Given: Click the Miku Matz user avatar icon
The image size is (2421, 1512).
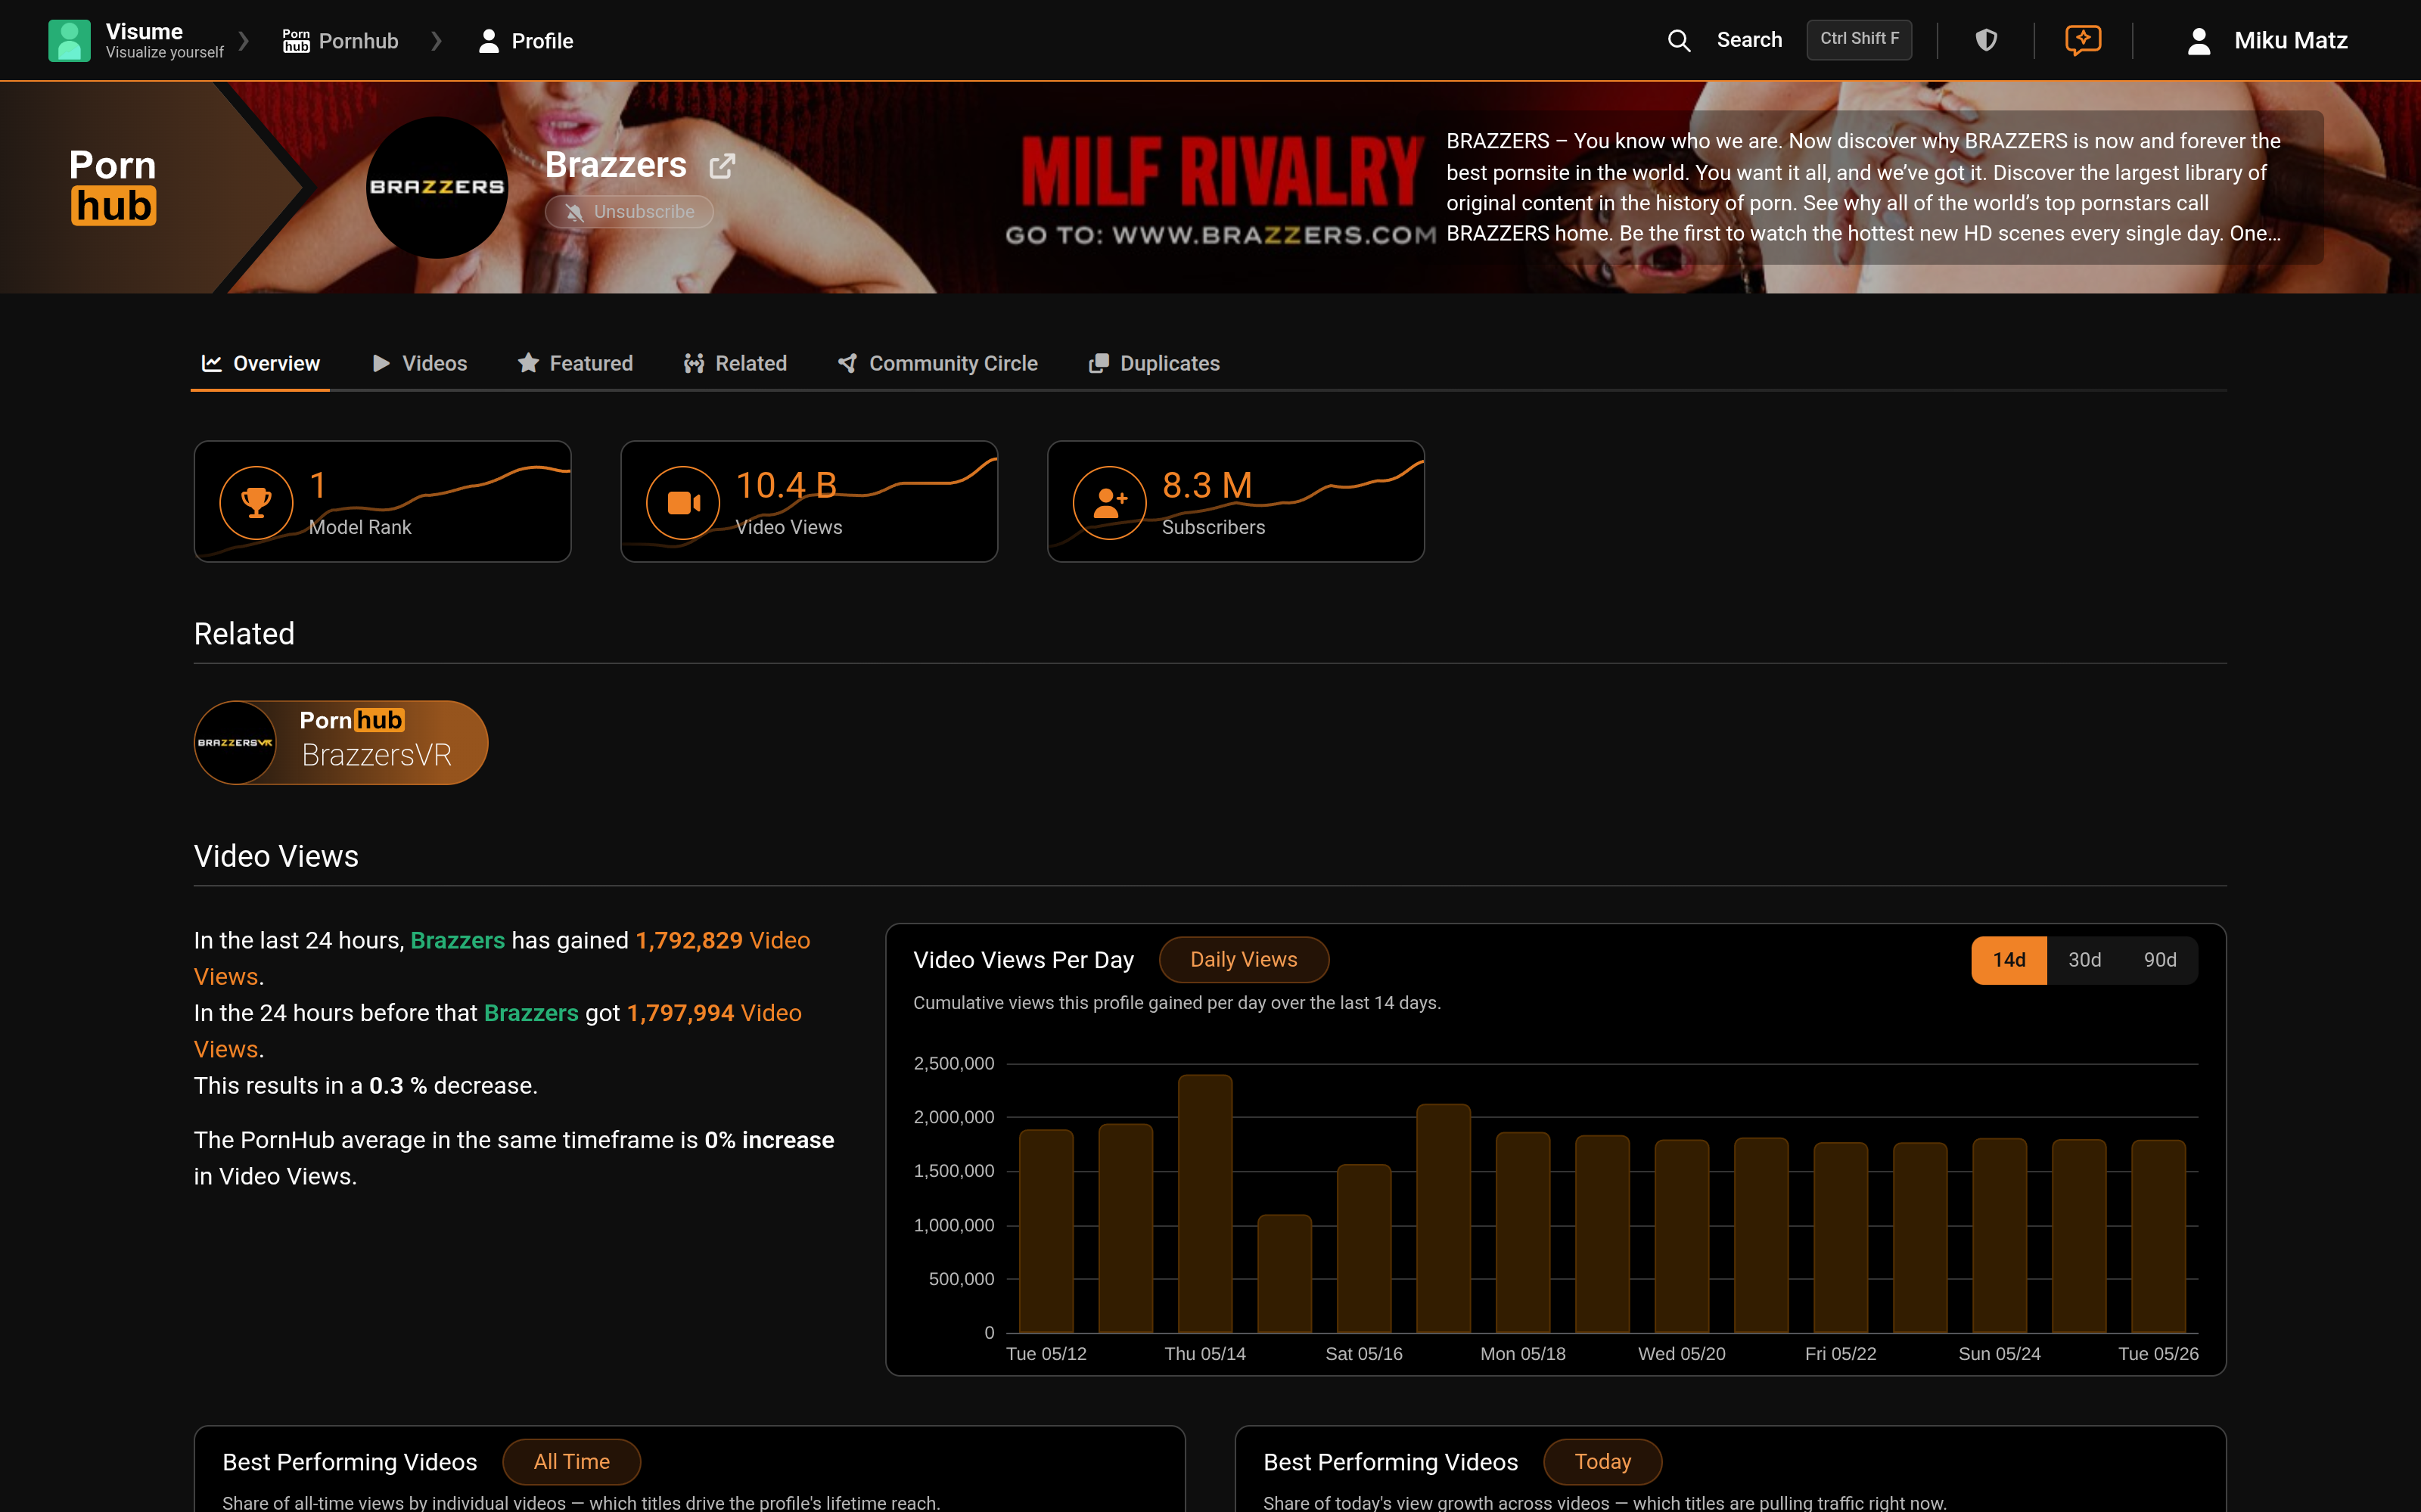Looking at the screenshot, I should click(2198, 40).
